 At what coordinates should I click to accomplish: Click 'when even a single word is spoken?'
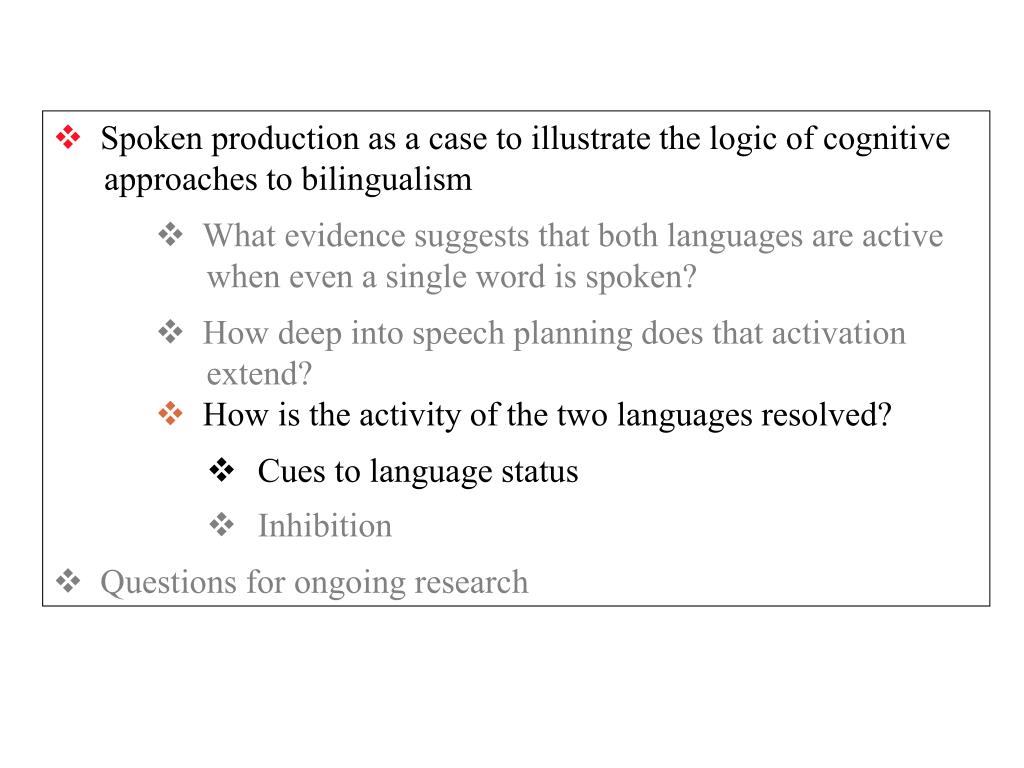tap(452, 277)
